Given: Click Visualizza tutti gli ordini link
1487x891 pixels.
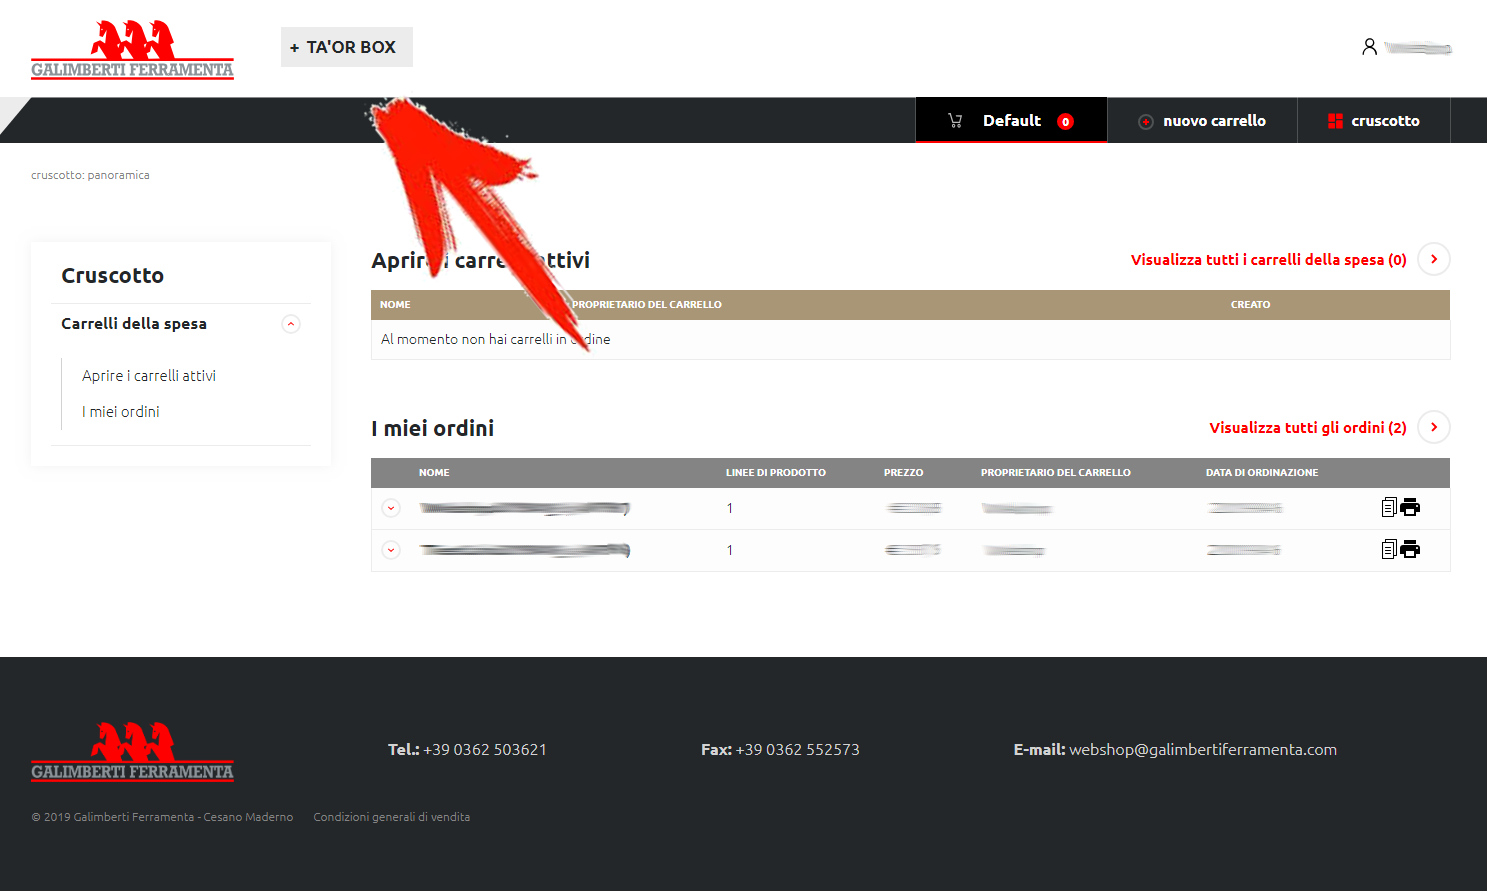Looking at the screenshot, I should click(1307, 428).
